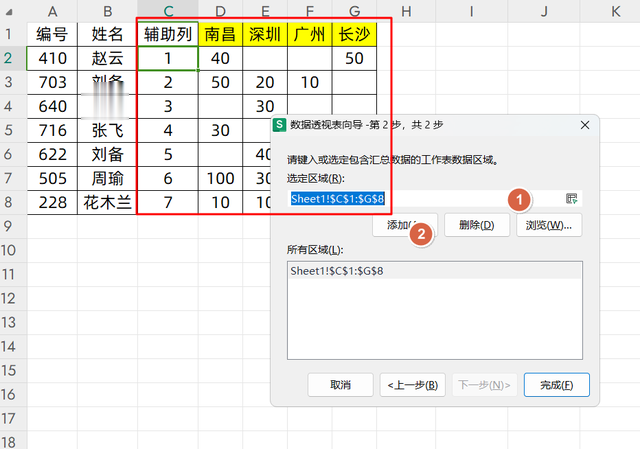Viewport: 640px width, 449px height.
Task: Click 辅助列 cell with value 4
Action: click(168, 131)
